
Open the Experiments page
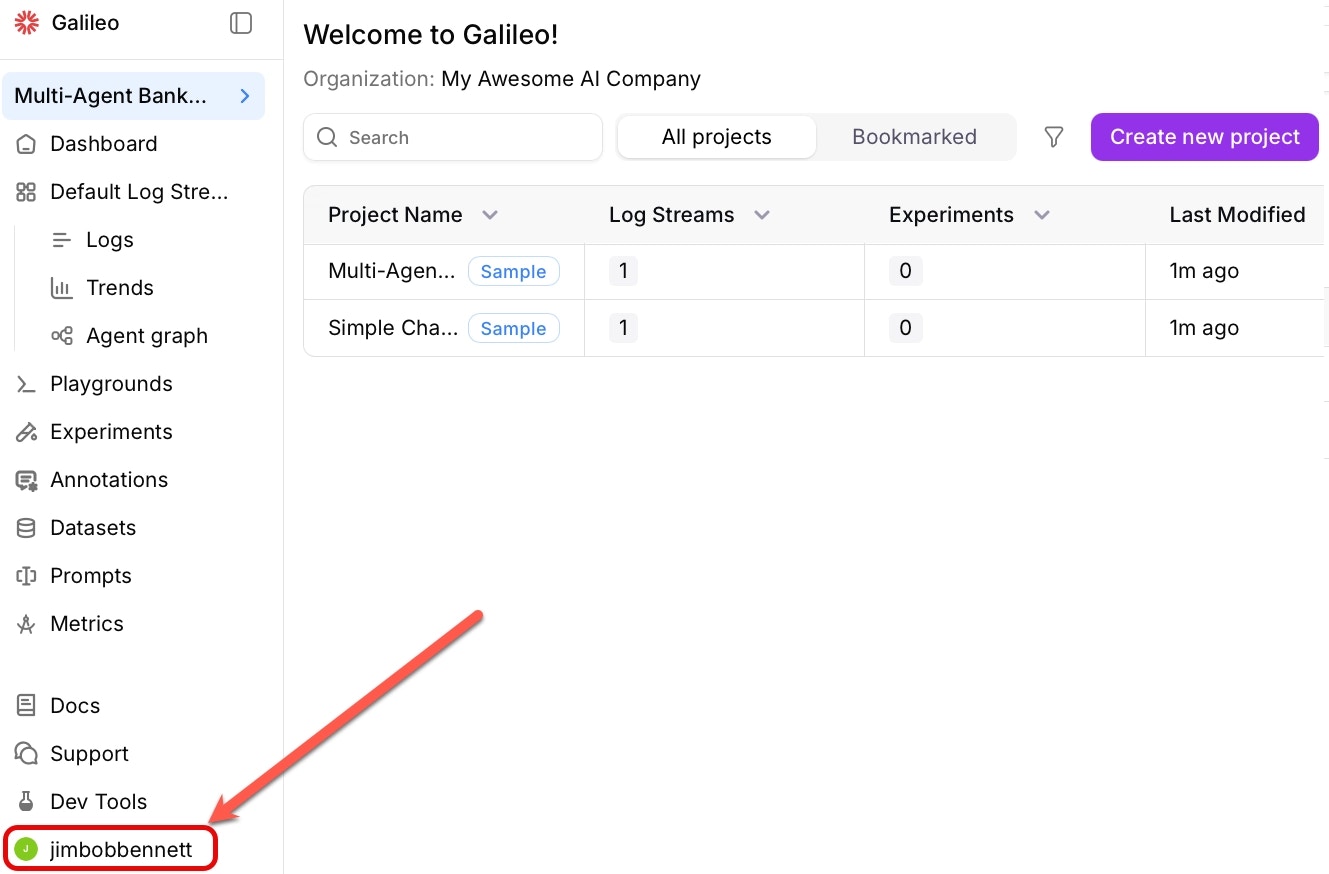(111, 432)
